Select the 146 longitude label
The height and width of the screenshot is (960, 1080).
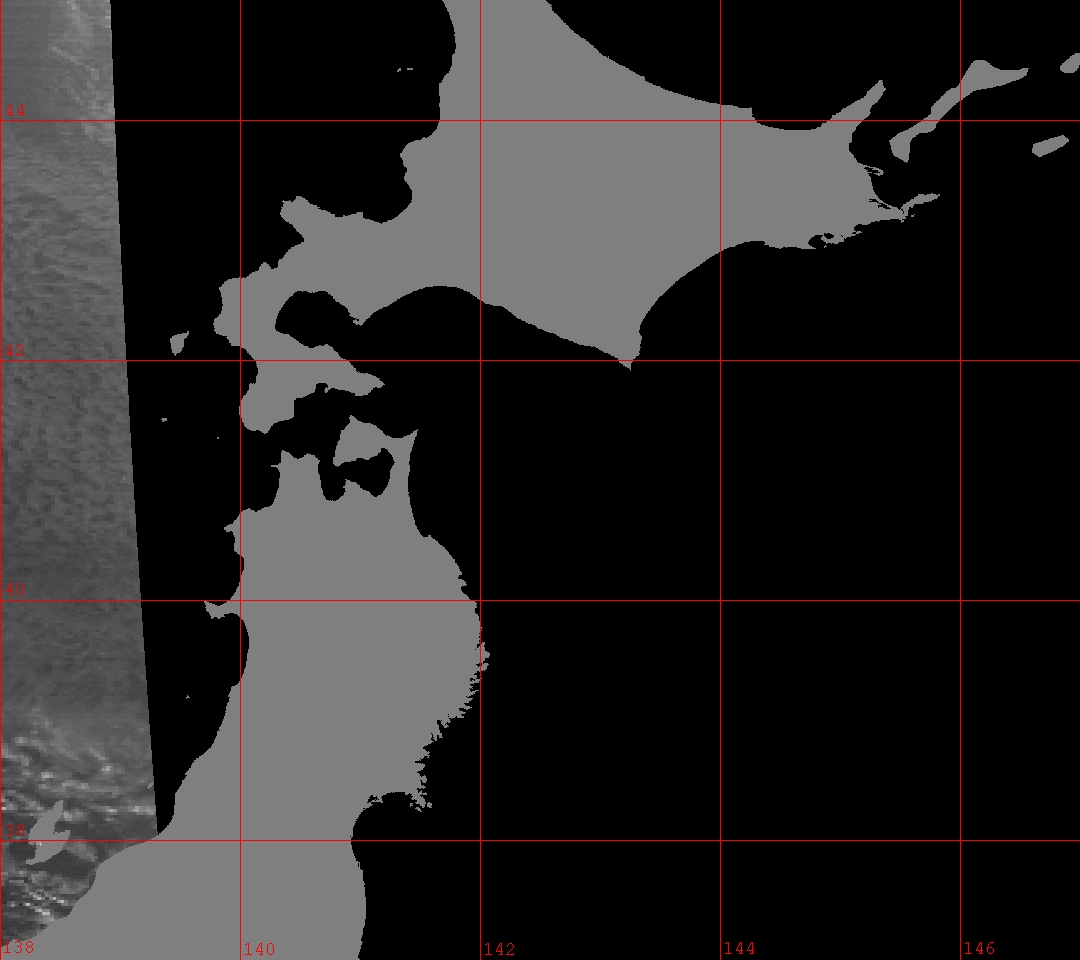(x=979, y=949)
